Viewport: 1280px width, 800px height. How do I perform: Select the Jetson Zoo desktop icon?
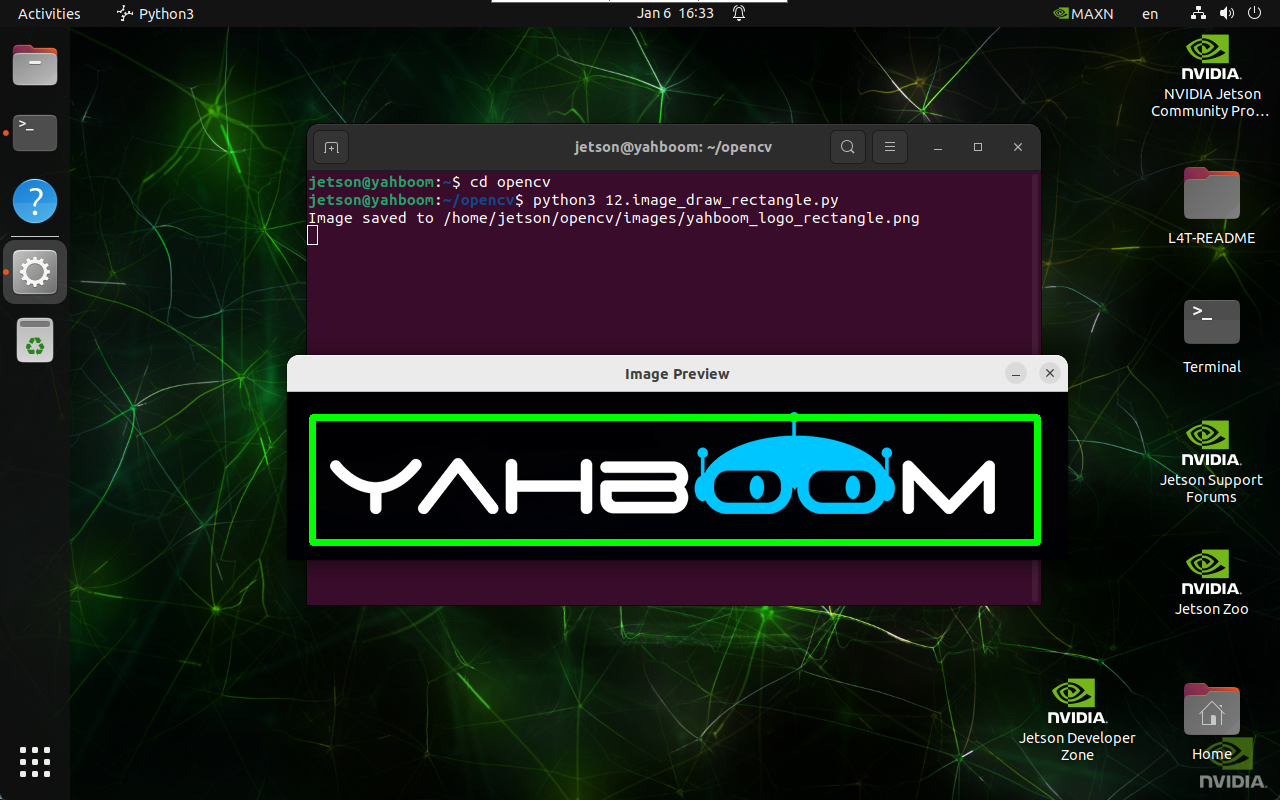coord(1211,582)
